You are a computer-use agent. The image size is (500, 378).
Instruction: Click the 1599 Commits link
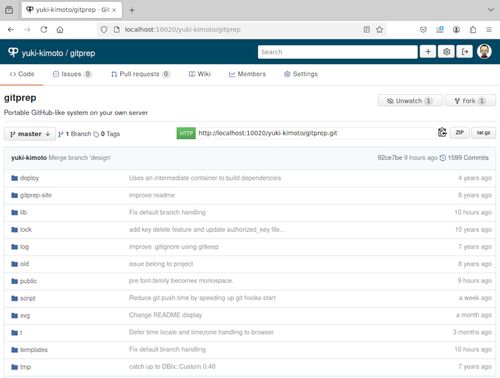click(468, 158)
